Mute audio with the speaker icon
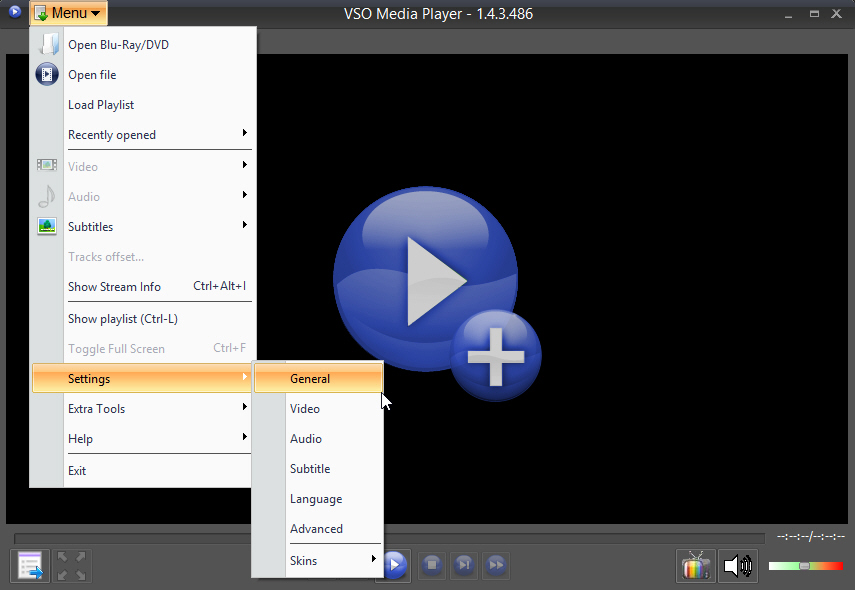Image resolution: width=855 pixels, height=590 pixels. [x=738, y=566]
